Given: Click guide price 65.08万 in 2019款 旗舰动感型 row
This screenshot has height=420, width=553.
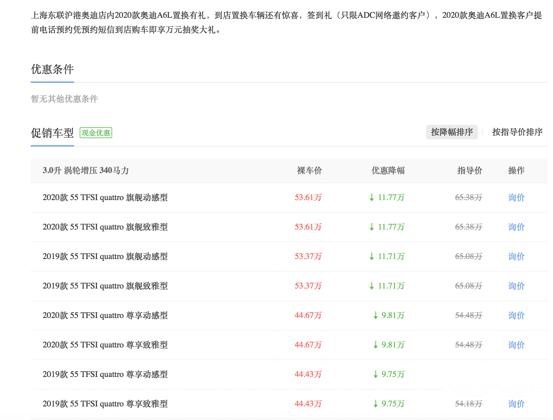Looking at the screenshot, I should tap(468, 256).
